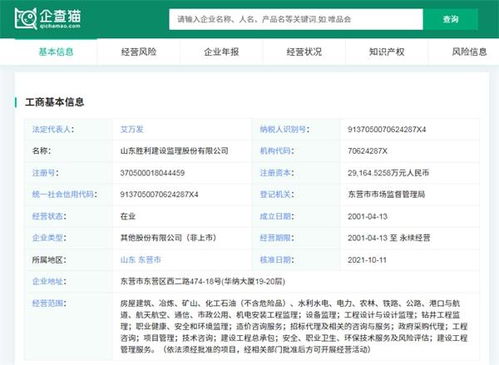The width and height of the screenshot is (499, 365).
Task: Click the 纳税人识别号 label
Action: 284,129
